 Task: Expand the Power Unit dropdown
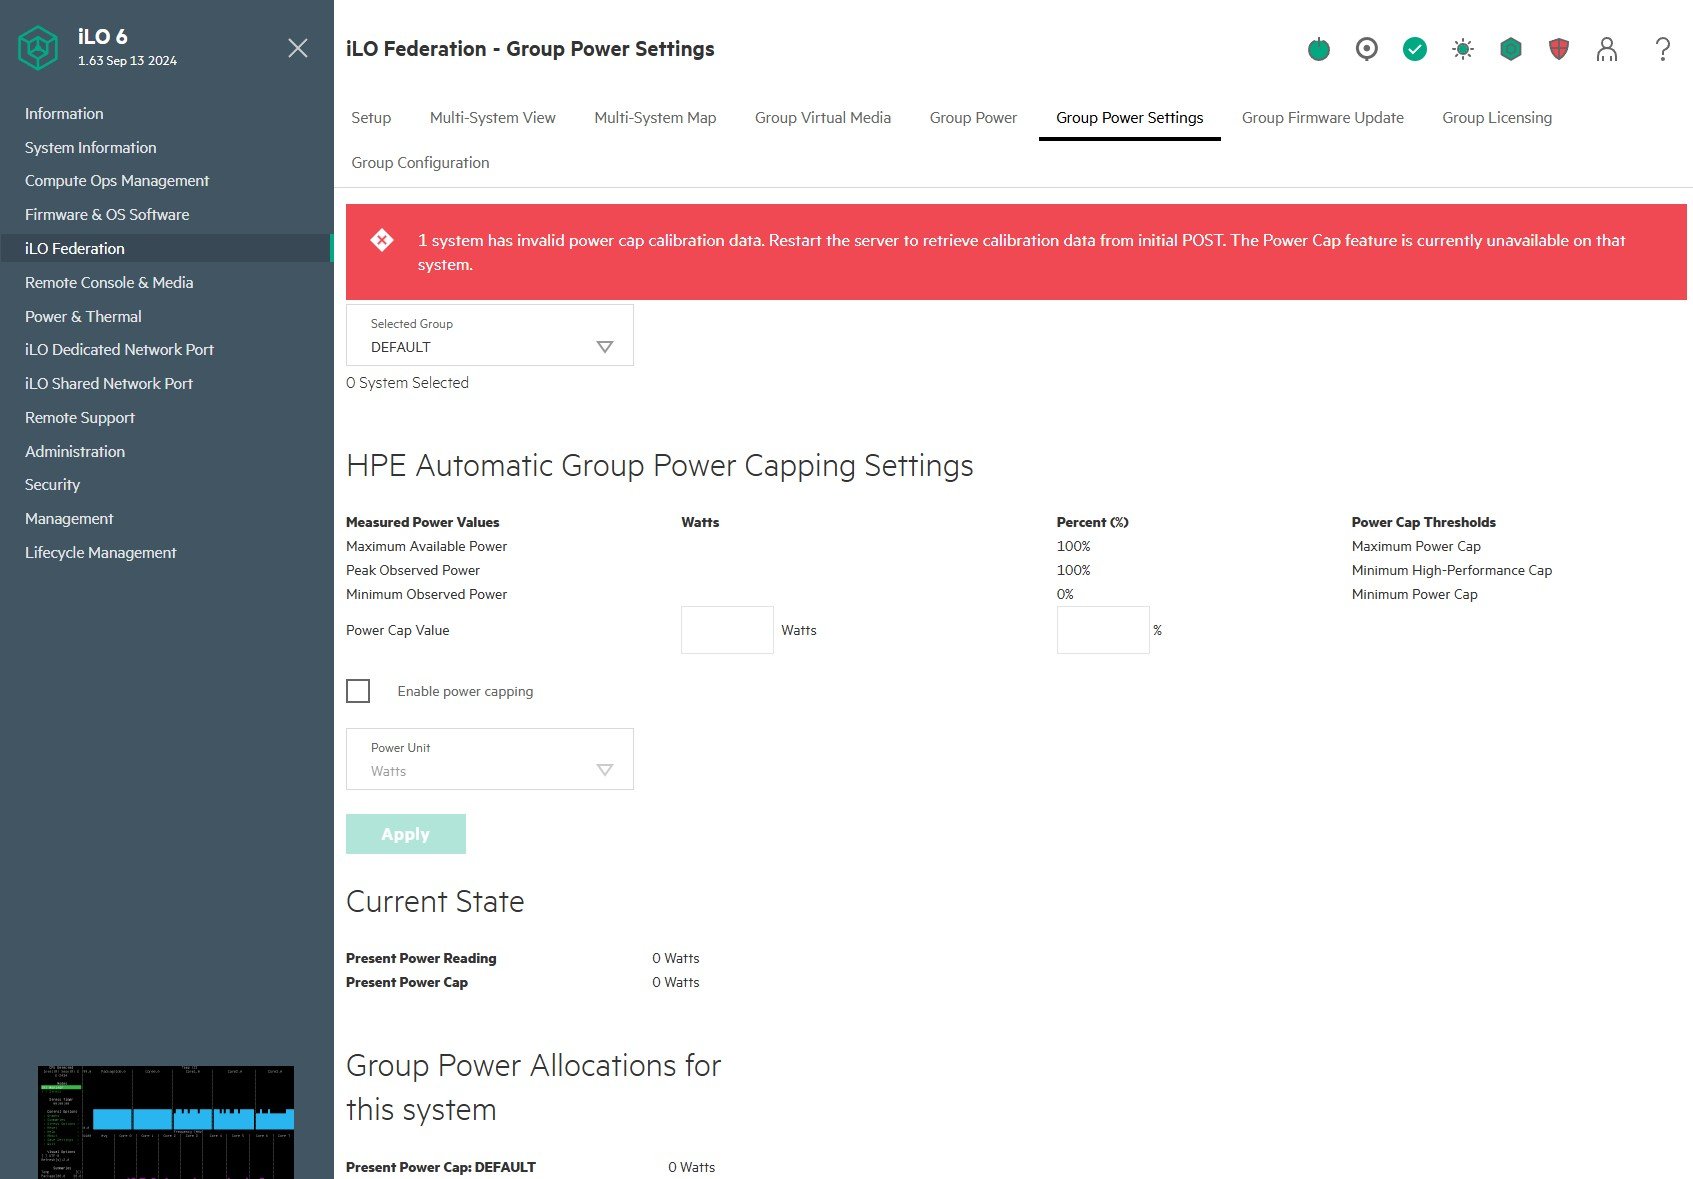pos(489,759)
